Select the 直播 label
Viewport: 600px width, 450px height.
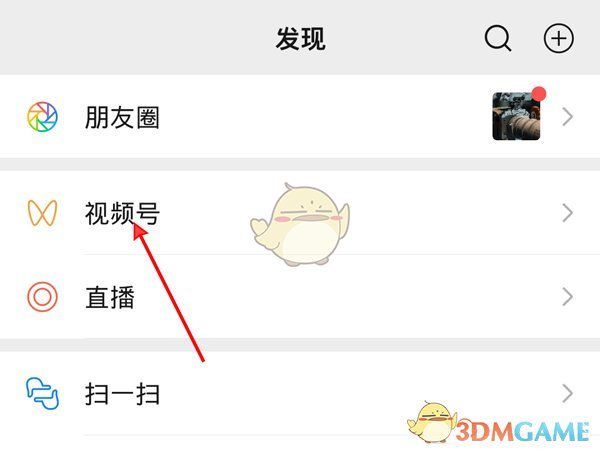110,297
